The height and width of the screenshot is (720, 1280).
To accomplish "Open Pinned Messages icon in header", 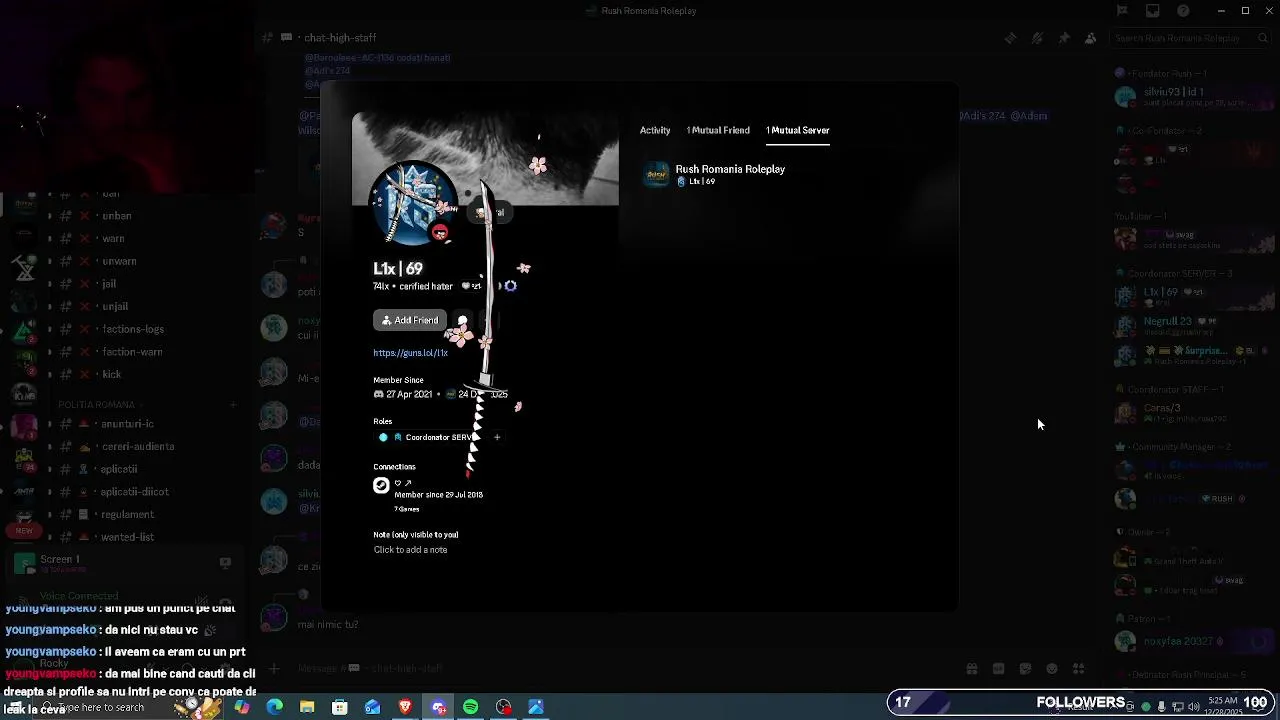I will click(1064, 38).
